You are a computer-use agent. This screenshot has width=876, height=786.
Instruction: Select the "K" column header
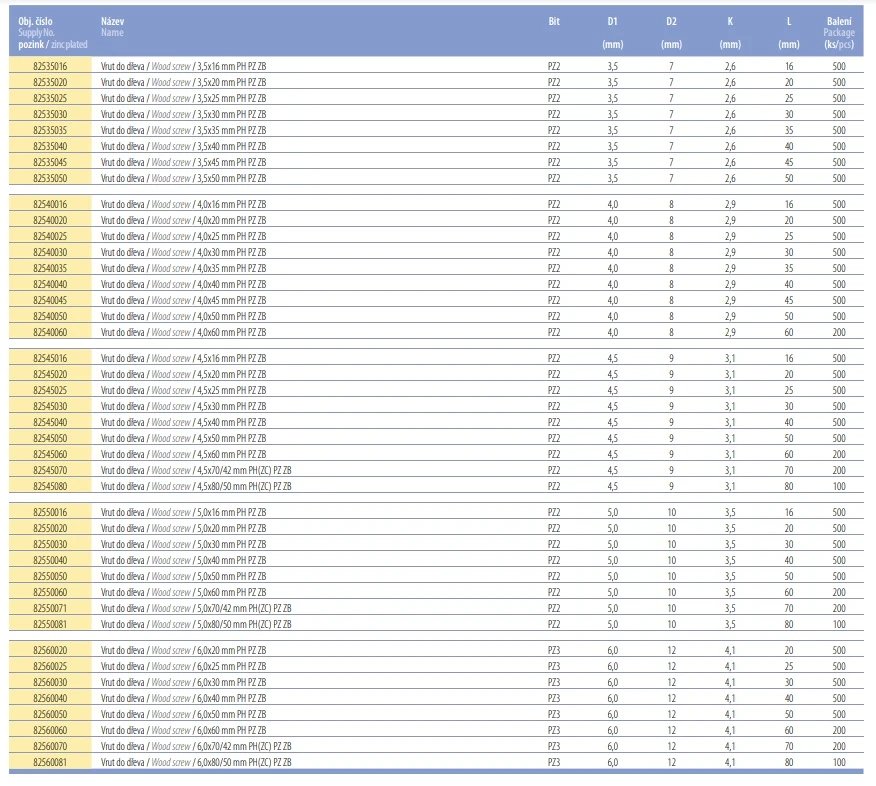[730, 20]
